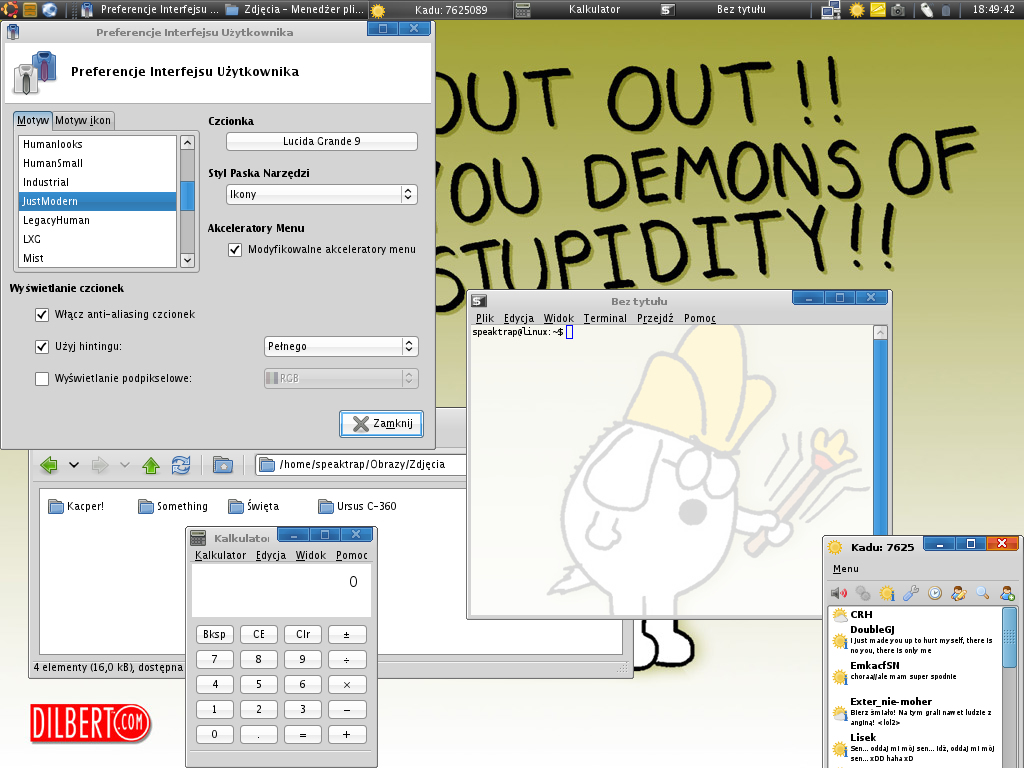1024x768 pixels.
Task: Open the Święta folder
Action: click(254, 506)
